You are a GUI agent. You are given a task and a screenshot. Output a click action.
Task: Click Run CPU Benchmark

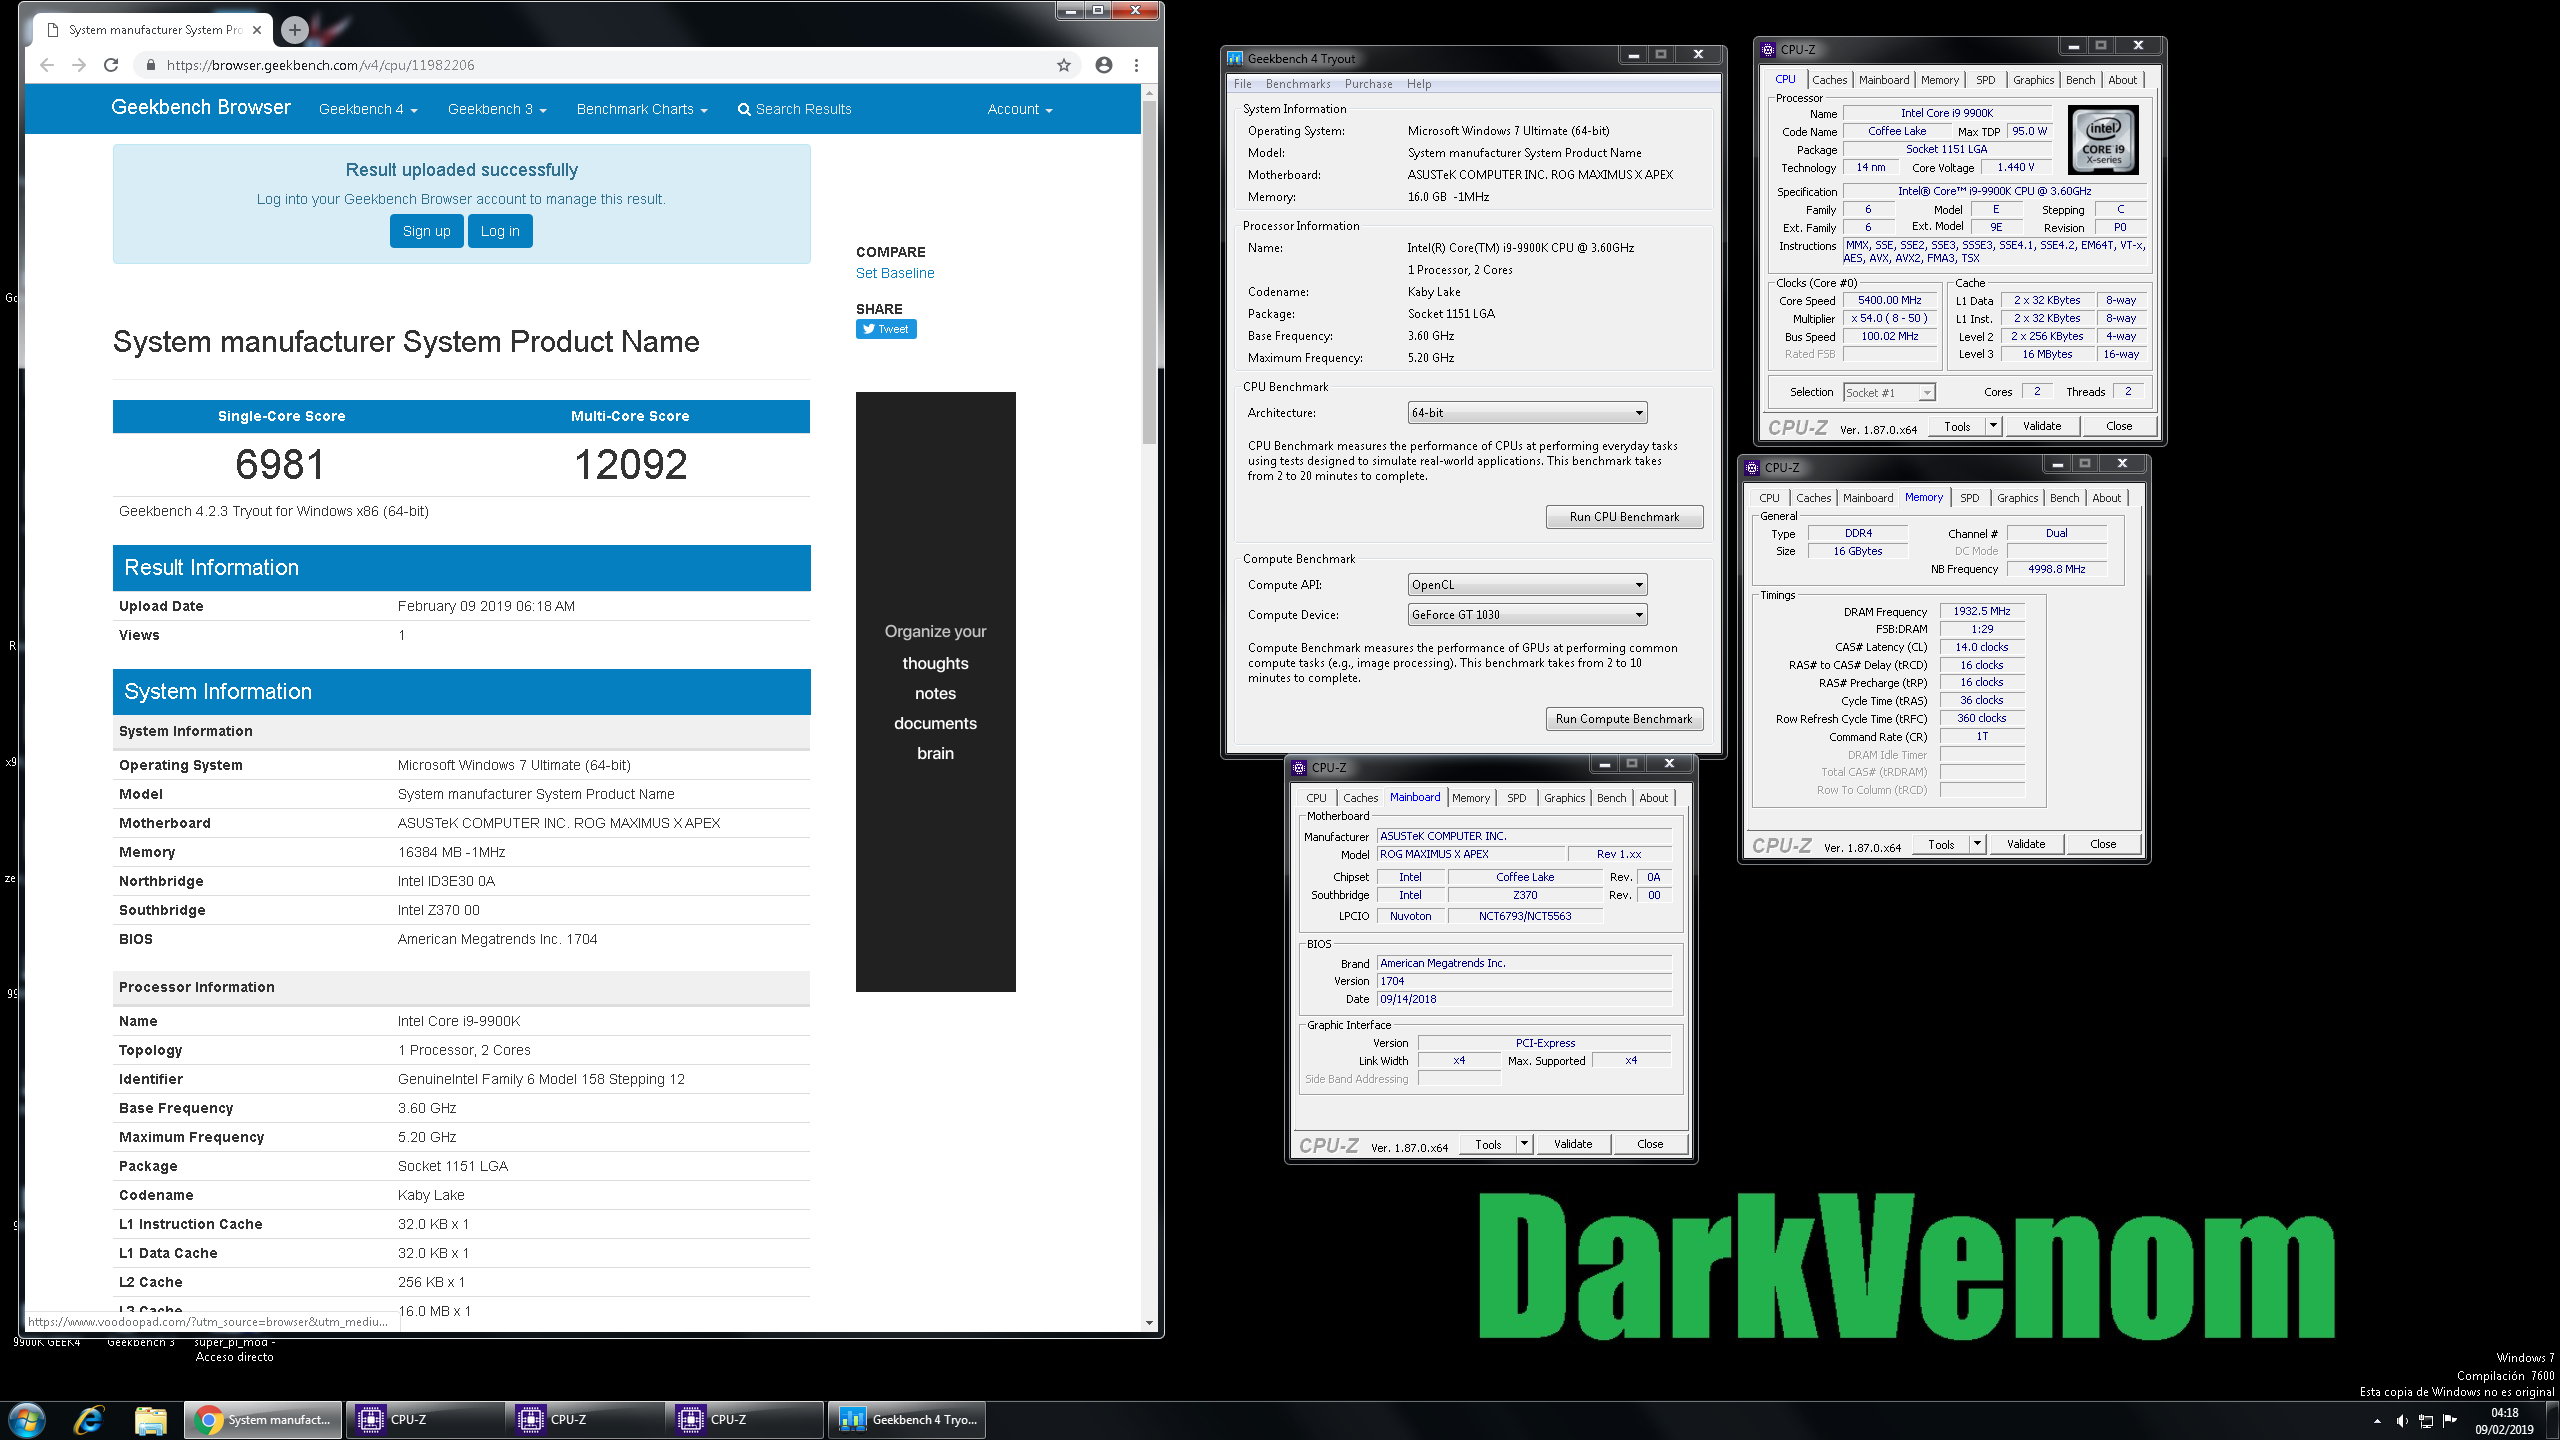tap(1624, 517)
